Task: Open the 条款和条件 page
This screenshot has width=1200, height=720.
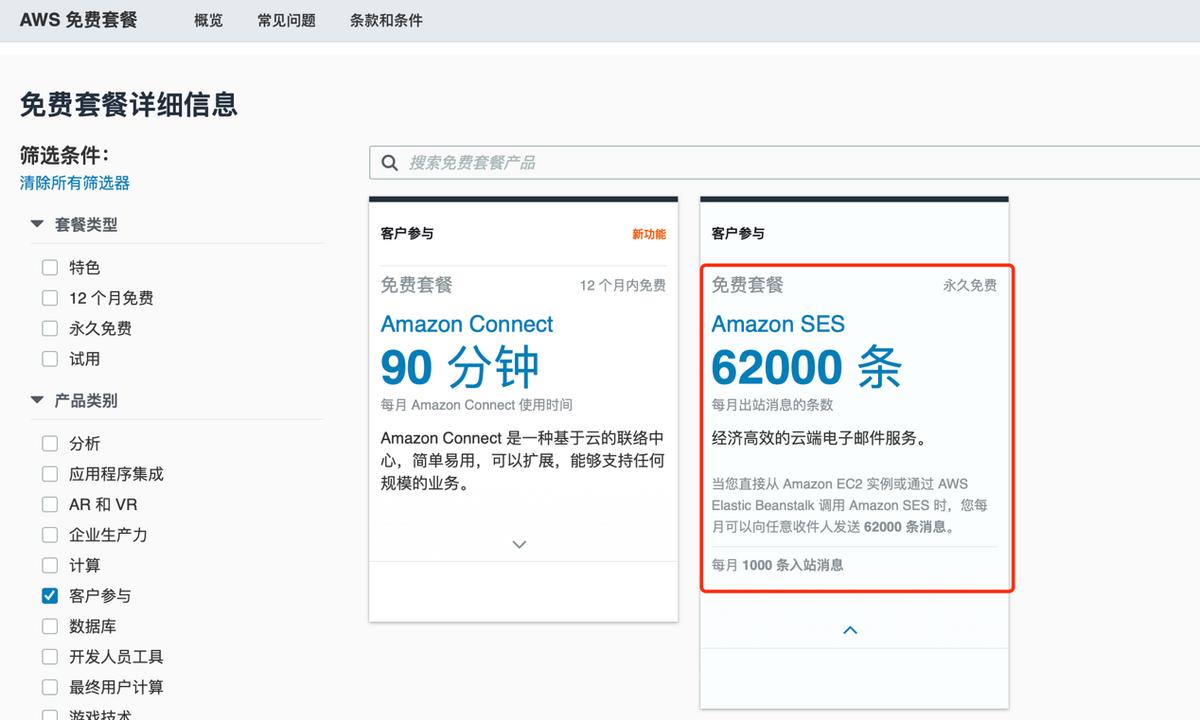Action: [x=385, y=20]
